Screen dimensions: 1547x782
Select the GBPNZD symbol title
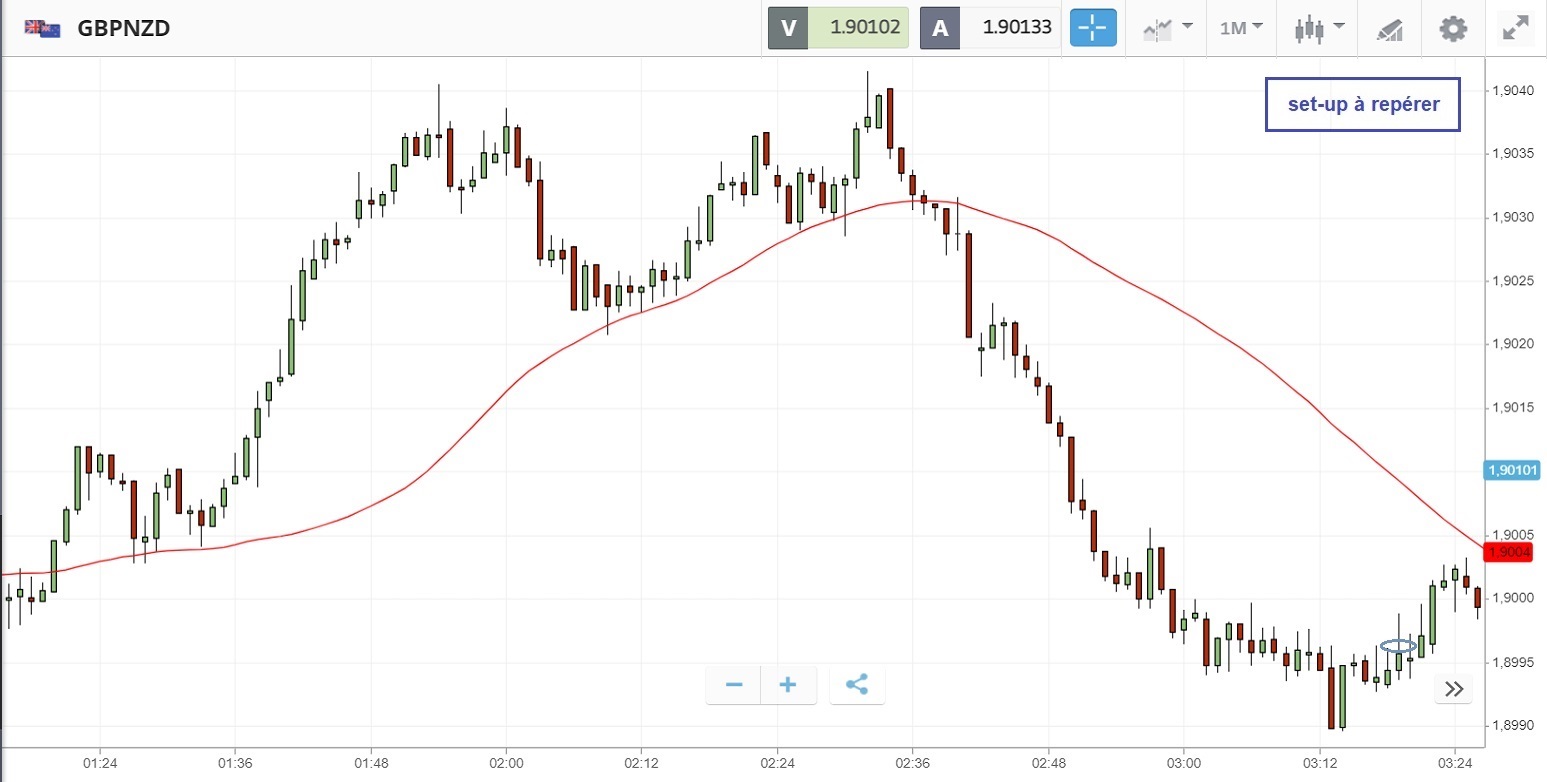(124, 28)
